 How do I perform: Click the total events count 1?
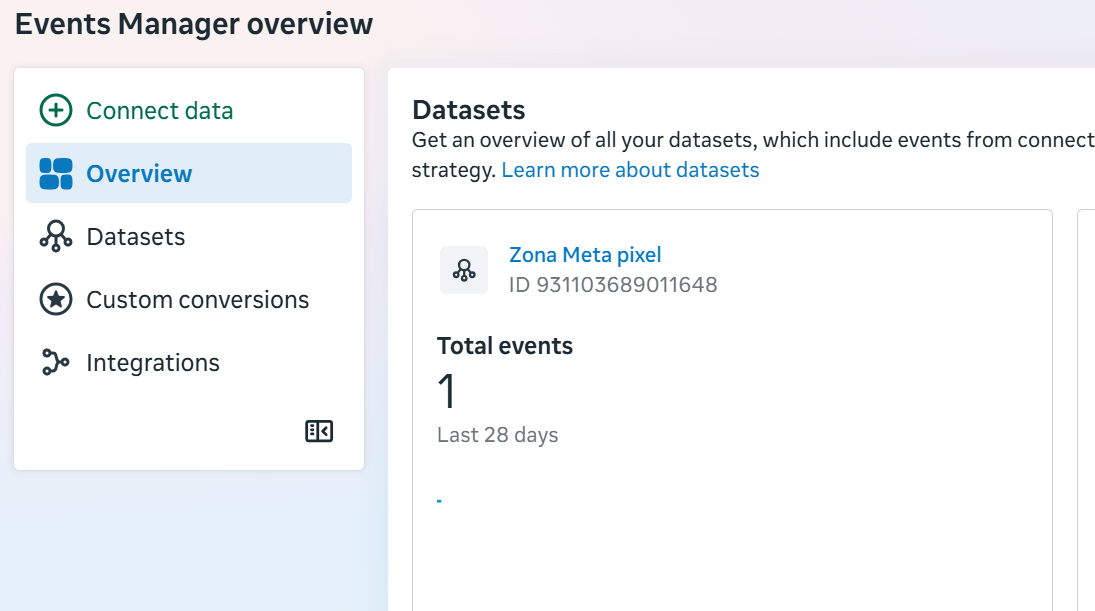pos(447,391)
